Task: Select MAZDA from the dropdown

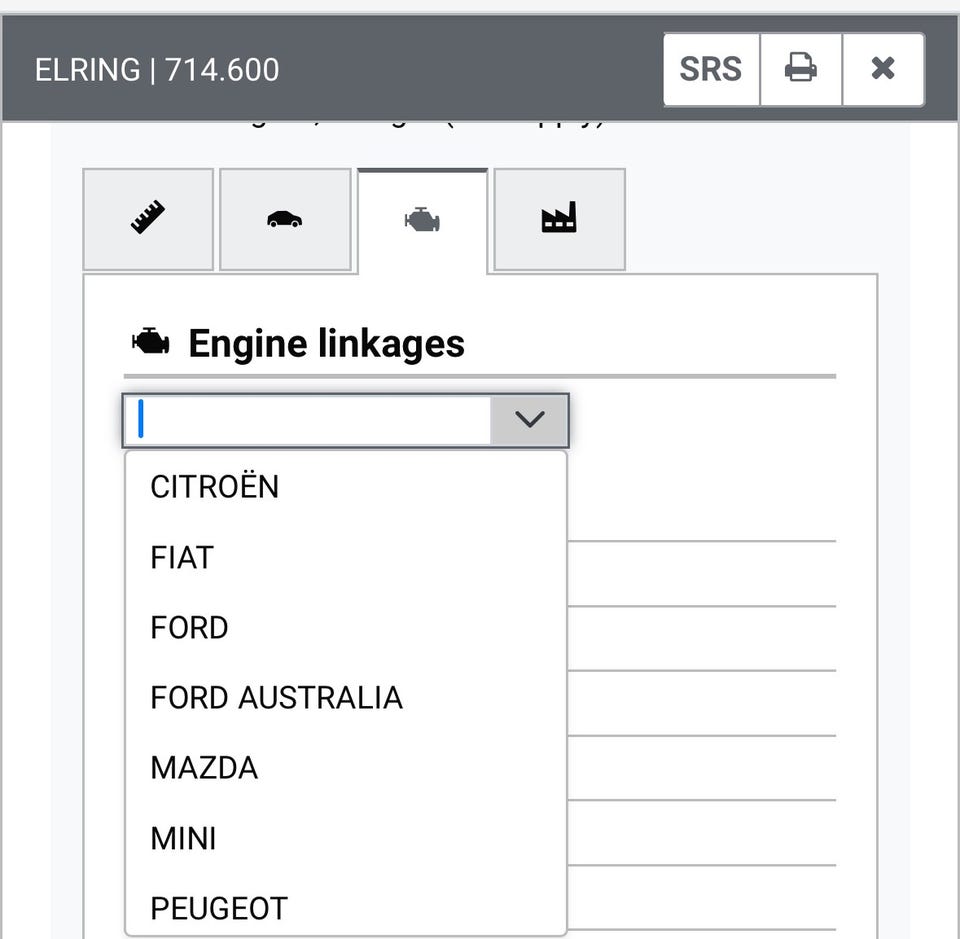Action: click(346, 768)
